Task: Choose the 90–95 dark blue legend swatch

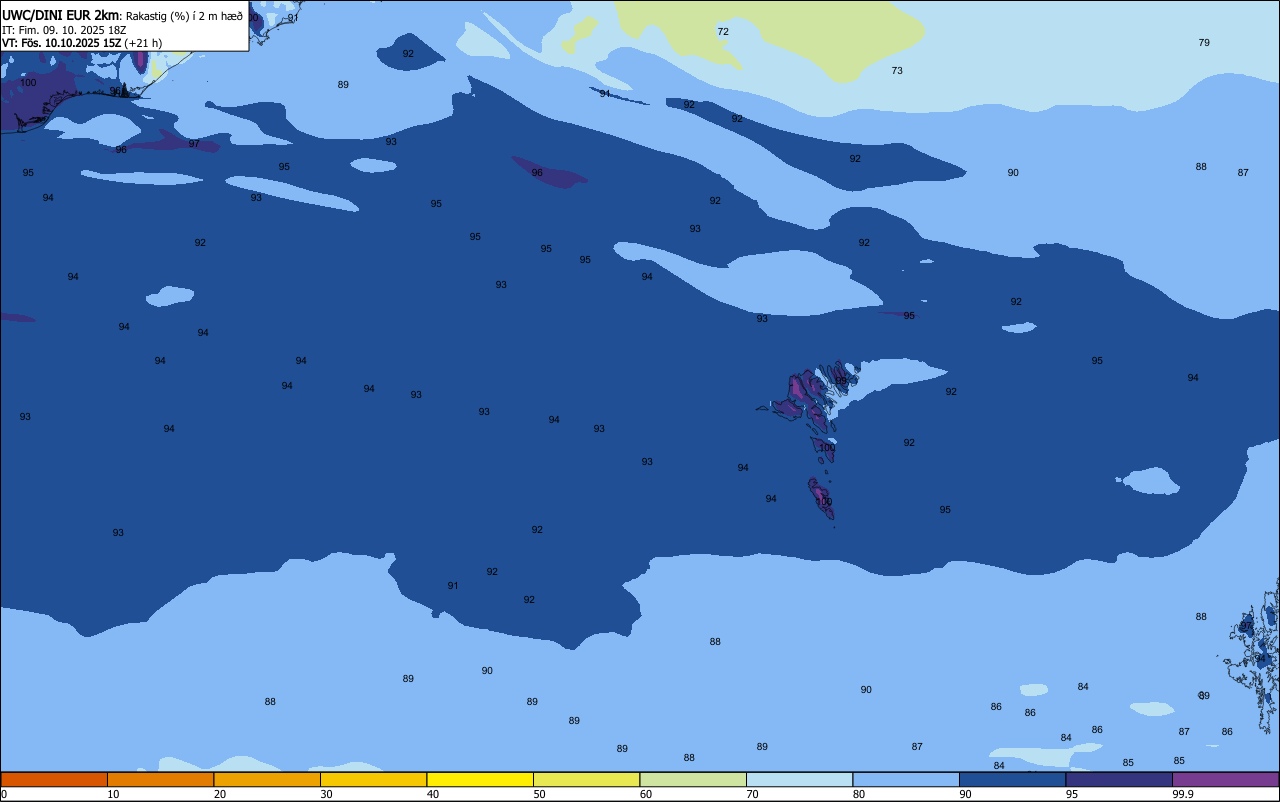Action: 1012,779
